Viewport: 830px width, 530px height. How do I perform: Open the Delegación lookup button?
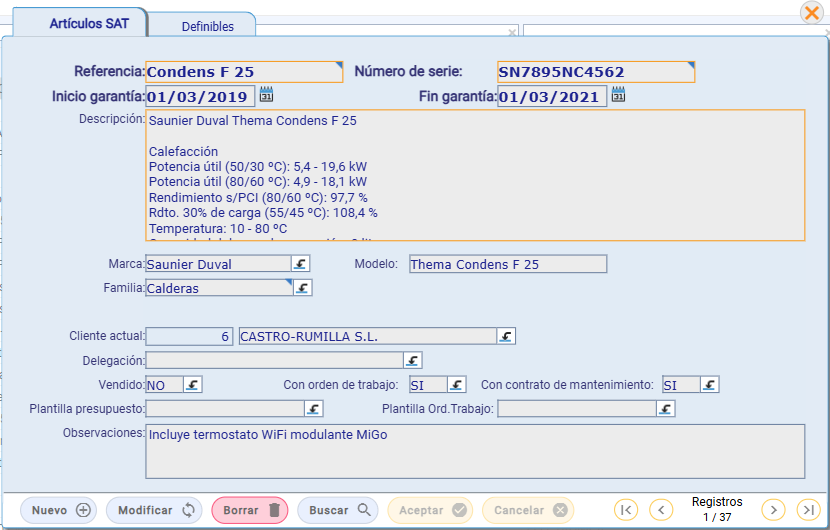412,361
